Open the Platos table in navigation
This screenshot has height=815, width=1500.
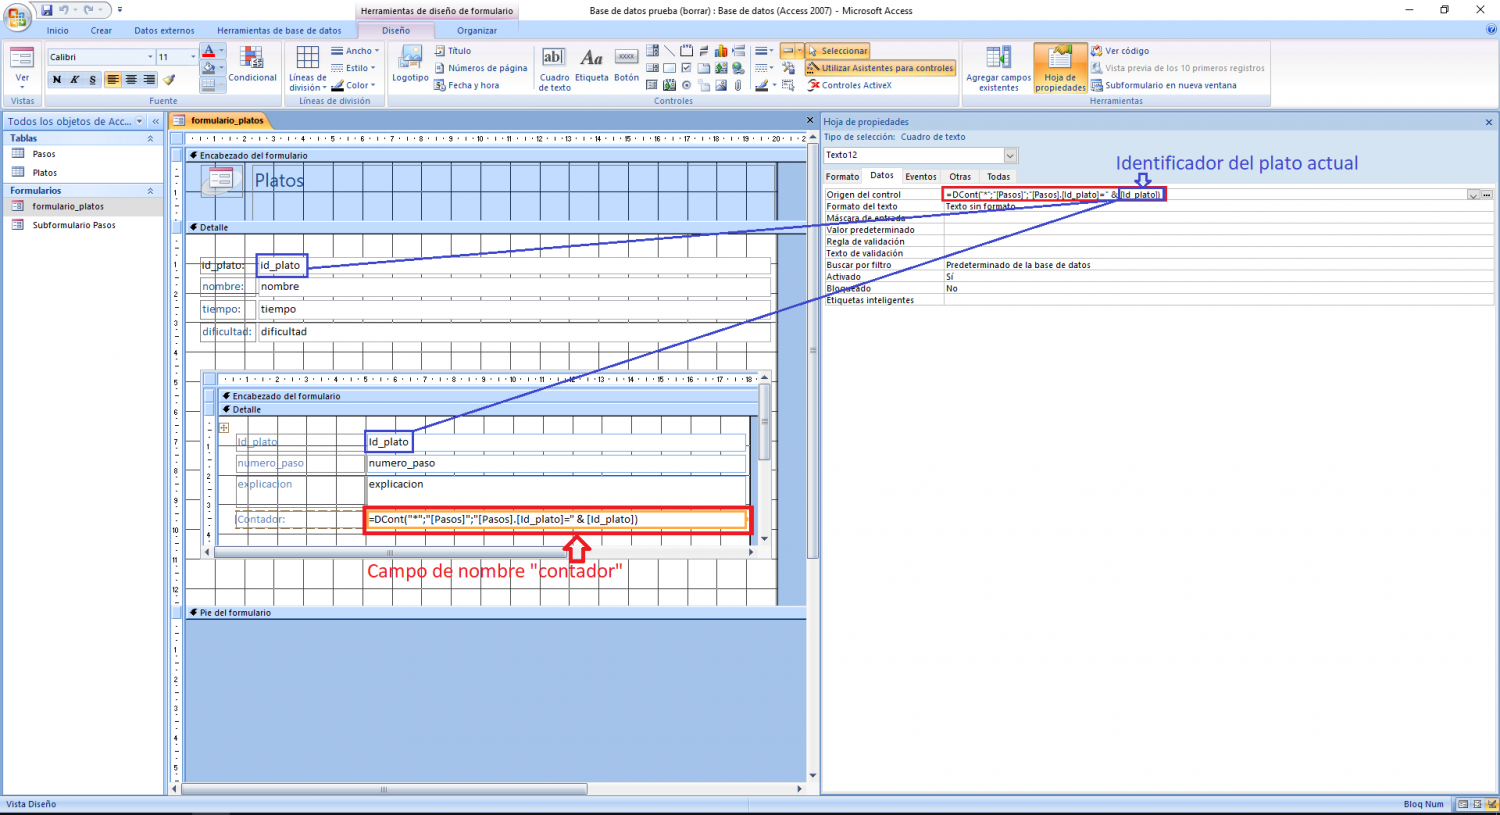[x=45, y=173]
